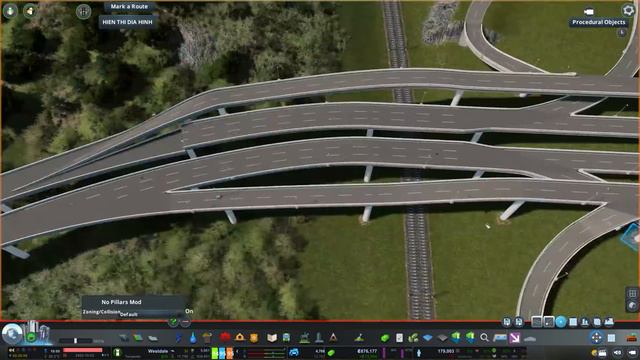Open the Policies document icon
Screen dimensions: 640x360
[399, 338]
